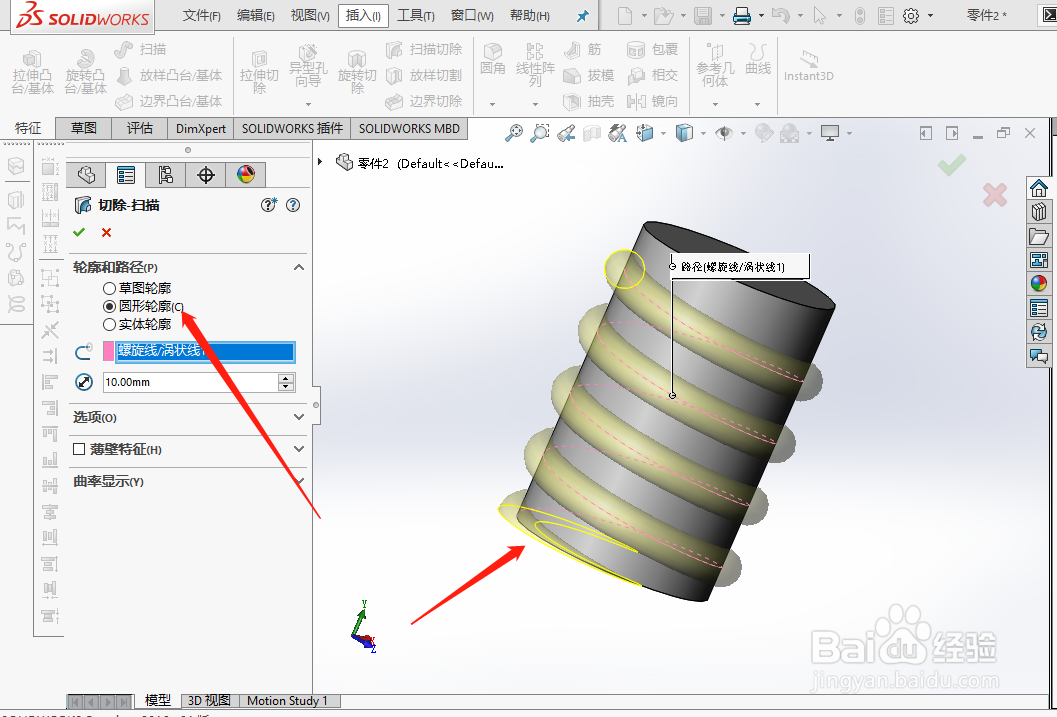The width and height of the screenshot is (1057, 717).
Task: Collapse the 轮廓和路径 section
Action: point(299,268)
